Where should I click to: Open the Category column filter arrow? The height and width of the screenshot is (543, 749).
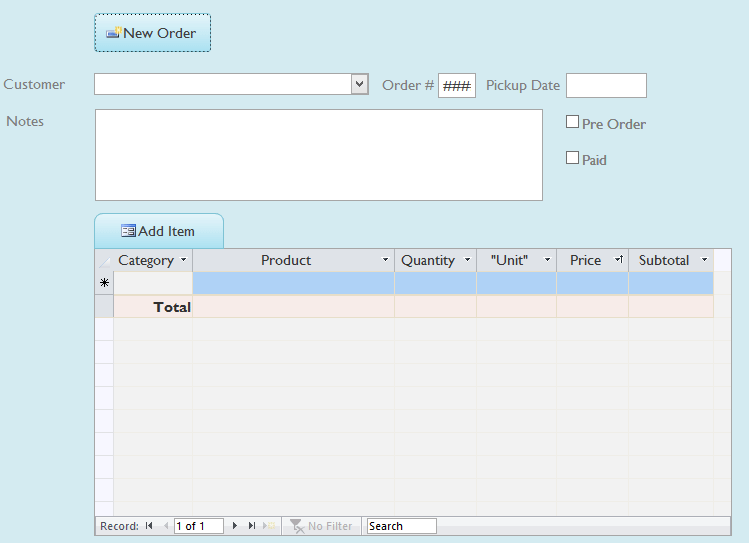(x=183, y=260)
